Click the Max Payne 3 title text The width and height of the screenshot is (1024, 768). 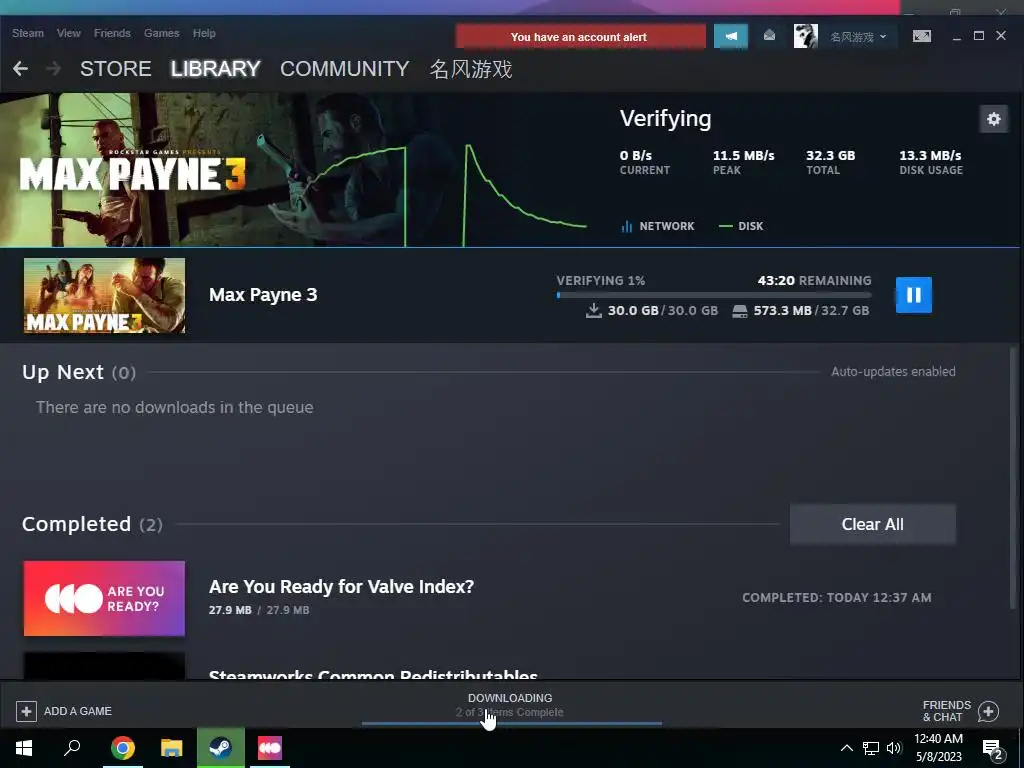click(x=263, y=295)
